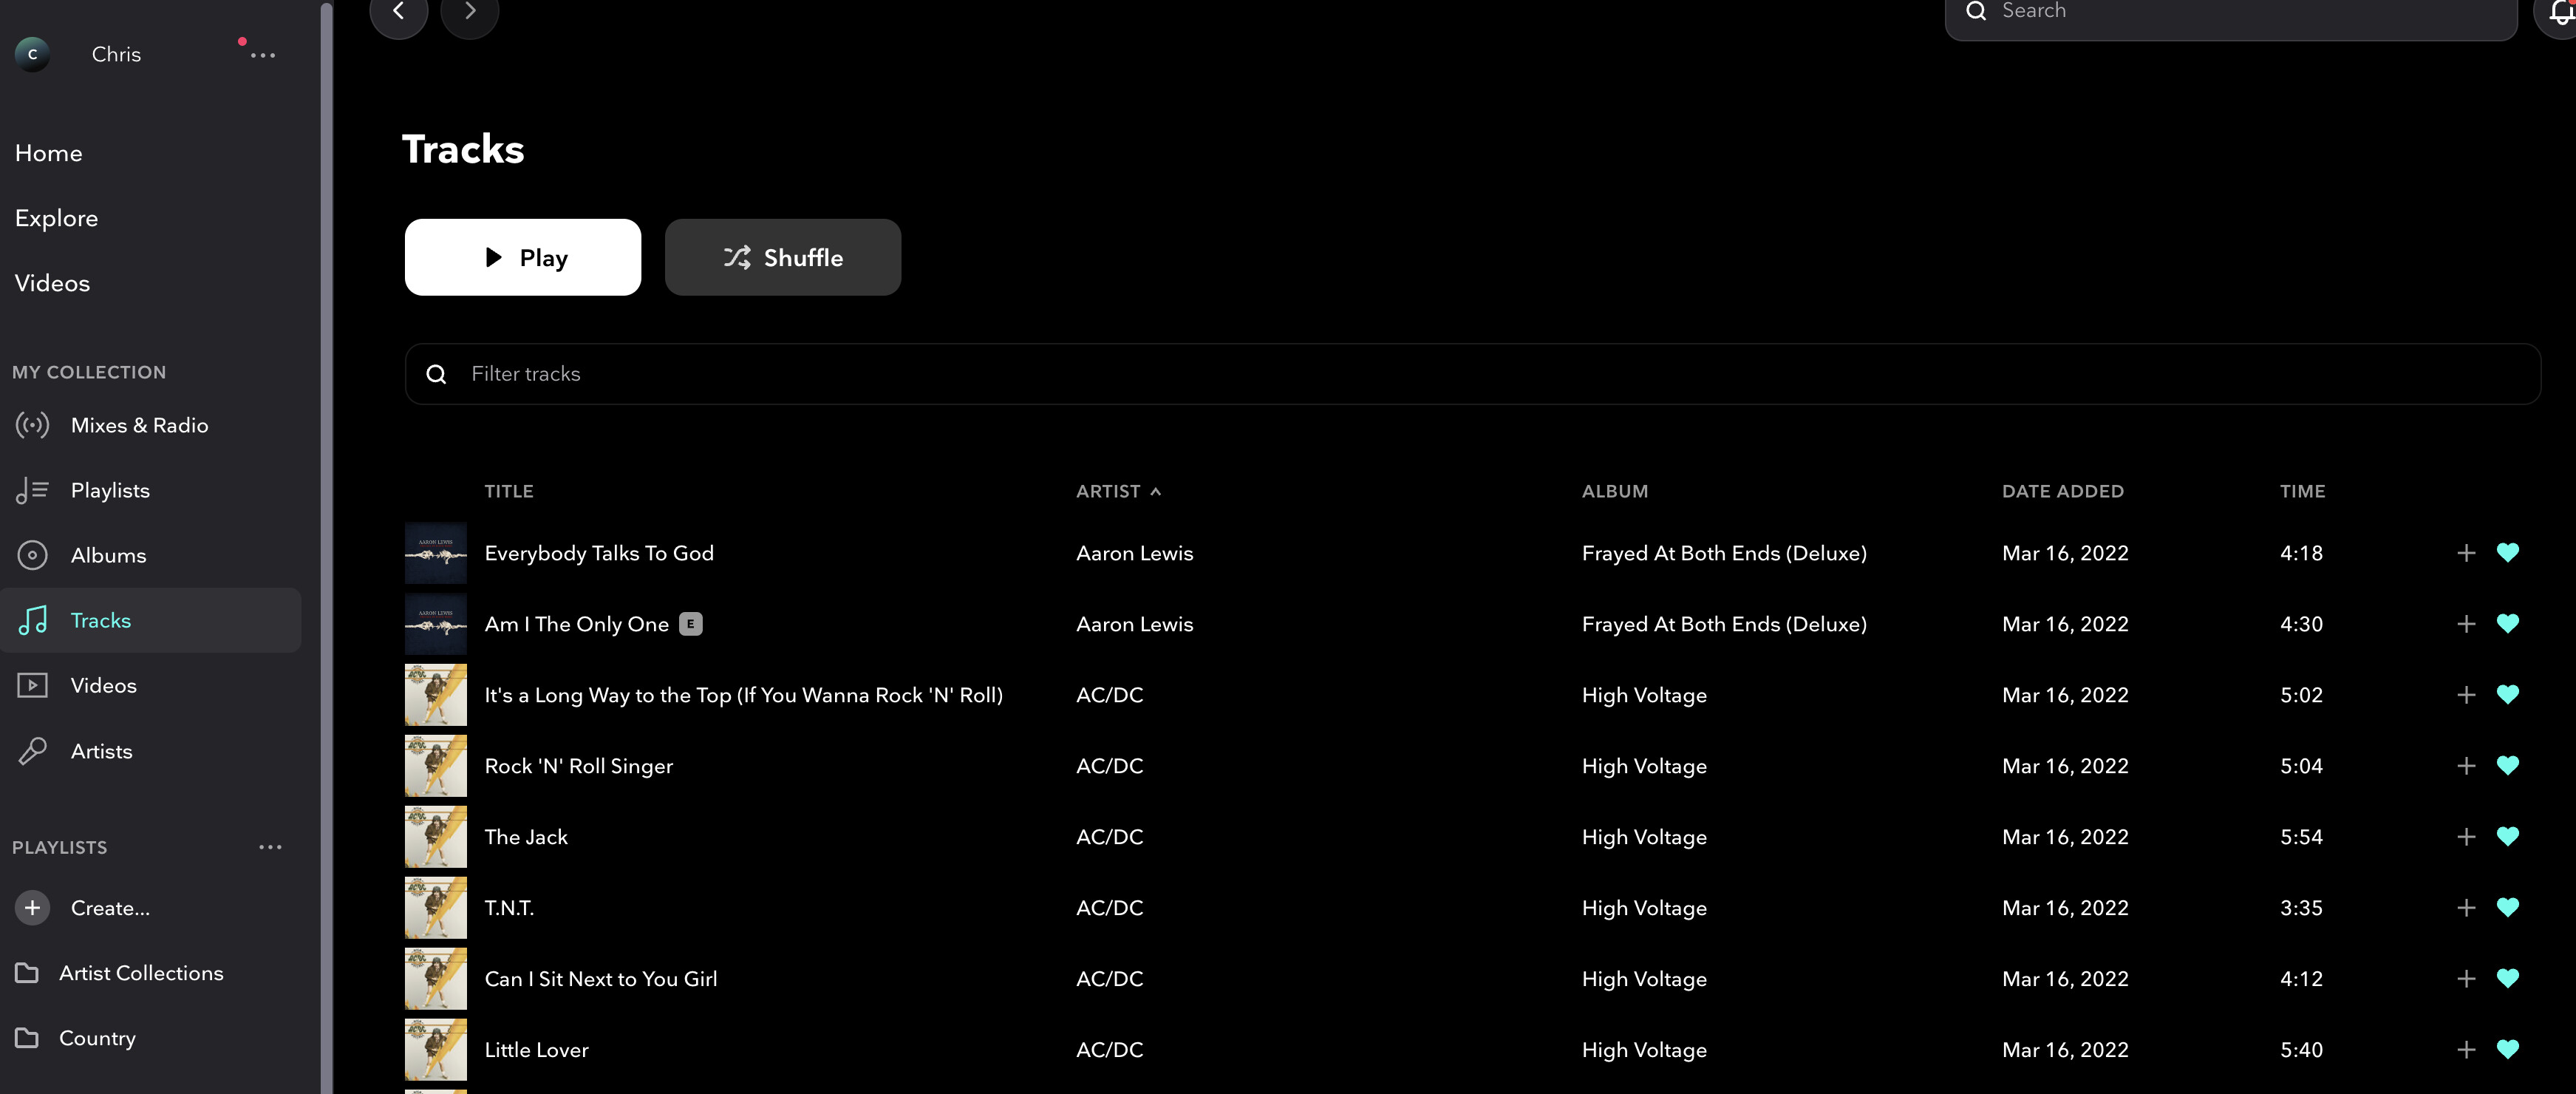
Task: Toggle heart on The Jack
Action: click(x=2507, y=836)
